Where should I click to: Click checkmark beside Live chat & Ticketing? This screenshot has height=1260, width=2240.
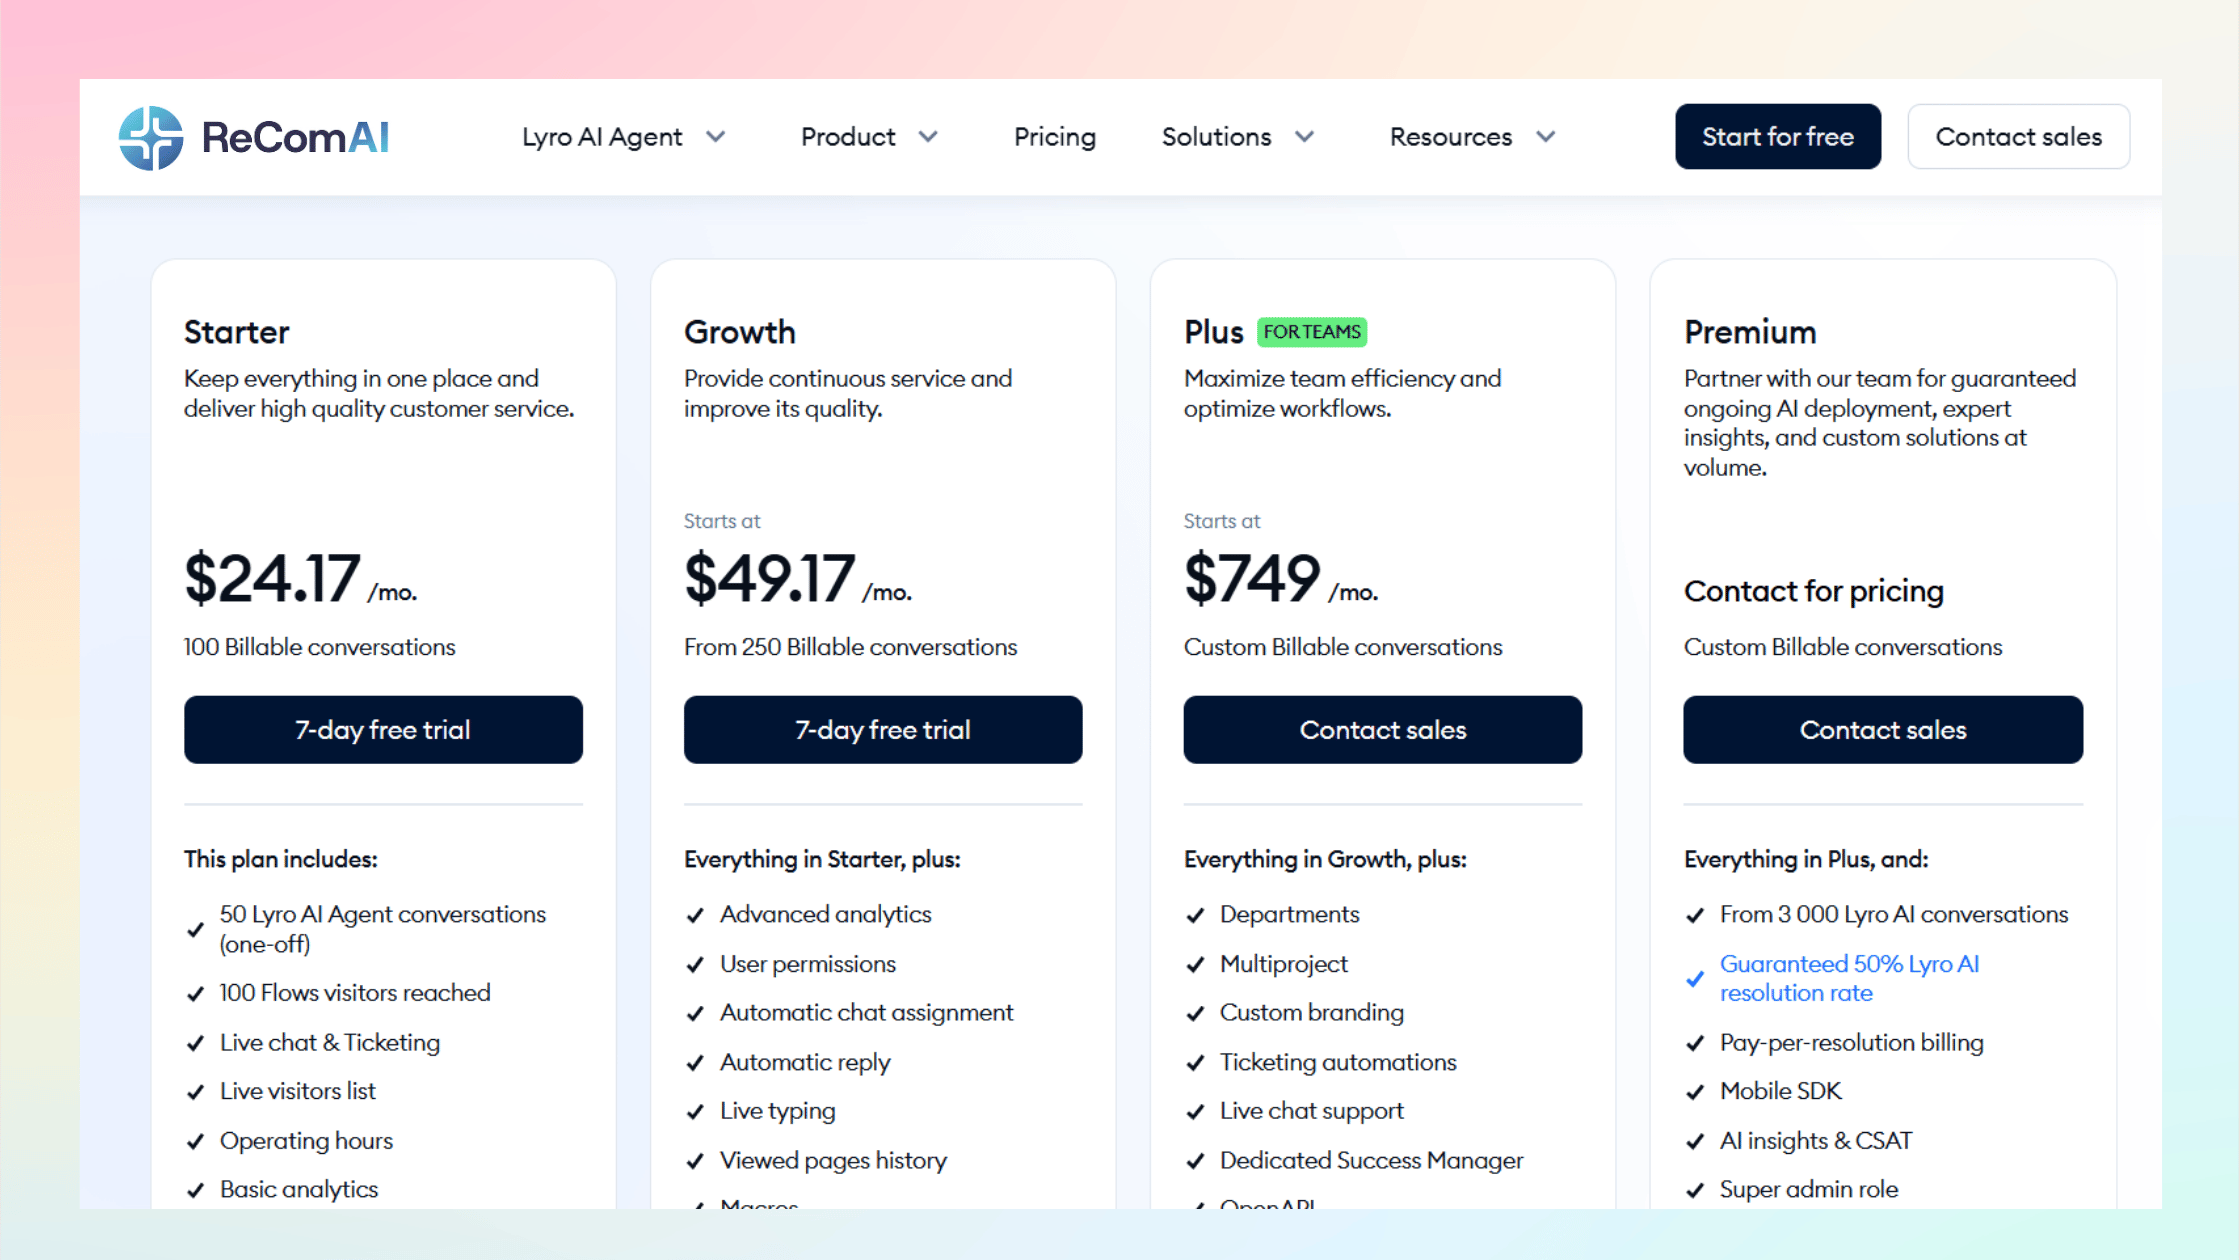[196, 1043]
